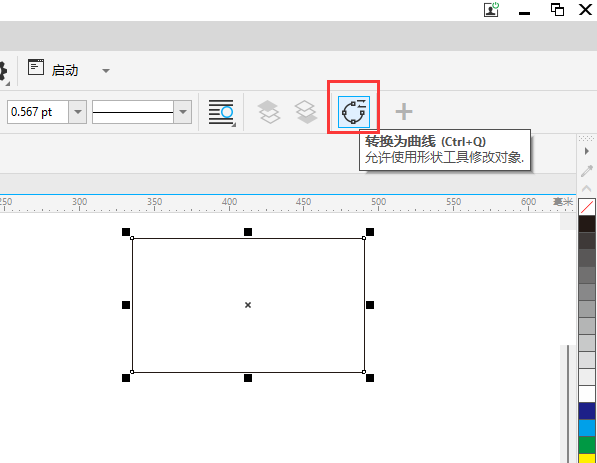The image size is (597, 463).
Task: Select the eyedropper in the color palette
Action: (x=587, y=171)
